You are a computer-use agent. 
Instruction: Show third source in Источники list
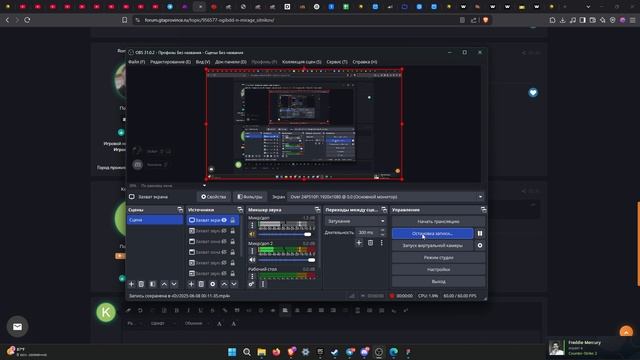(224, 241)
